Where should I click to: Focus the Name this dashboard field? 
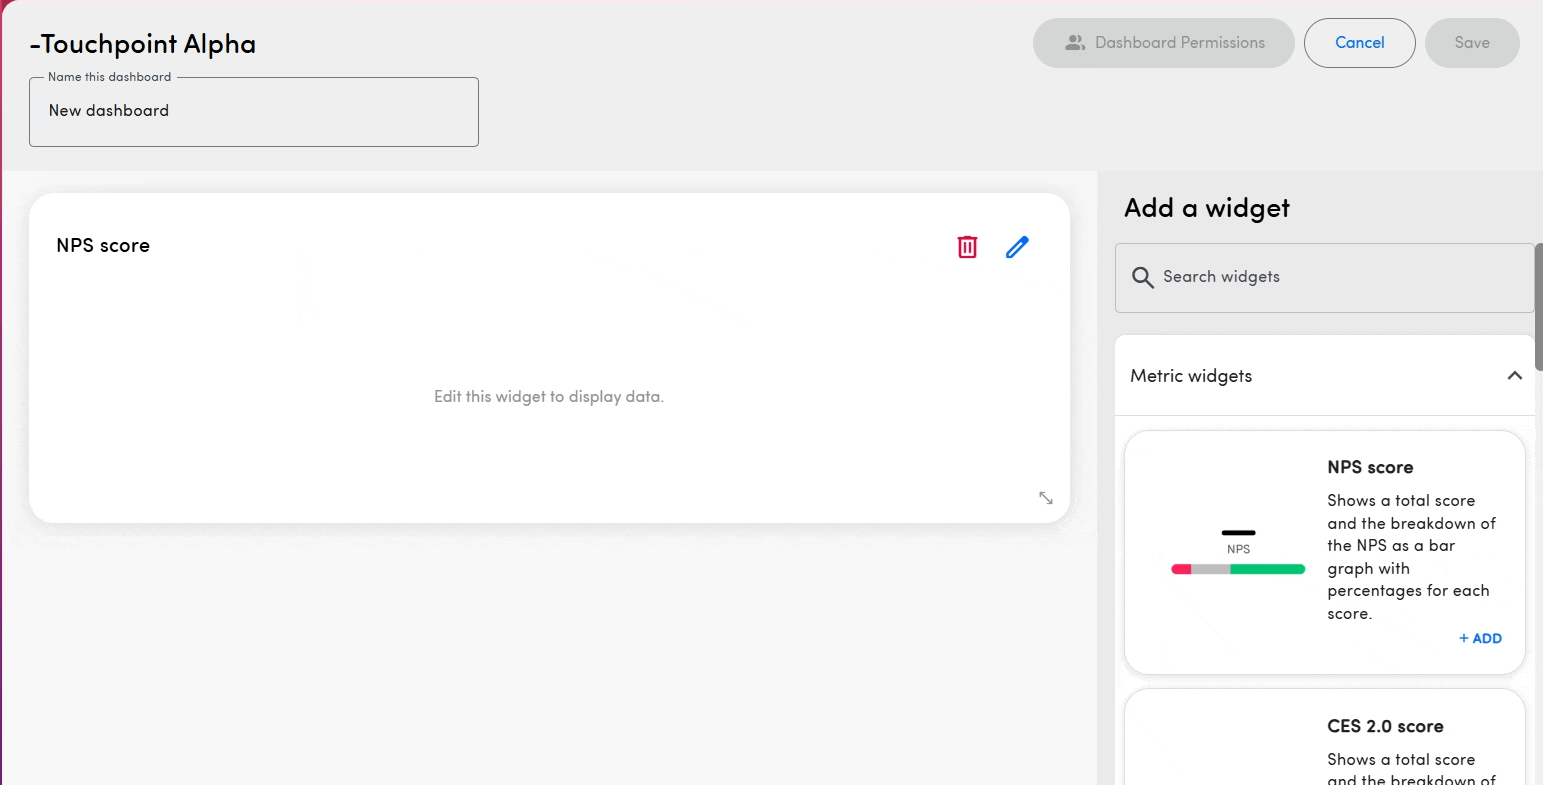click(254, 112)
